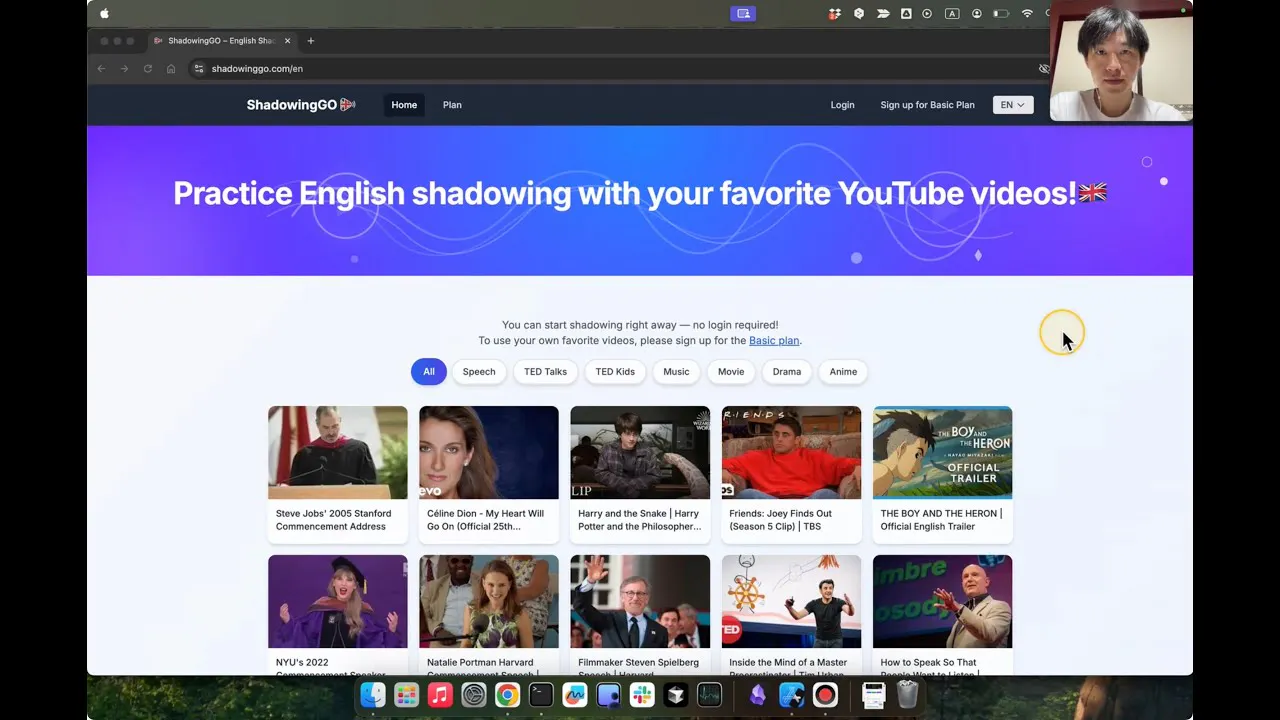Click the crossed-eye icon in address bar
1280x720 pixels.
tap(1043, 69)
